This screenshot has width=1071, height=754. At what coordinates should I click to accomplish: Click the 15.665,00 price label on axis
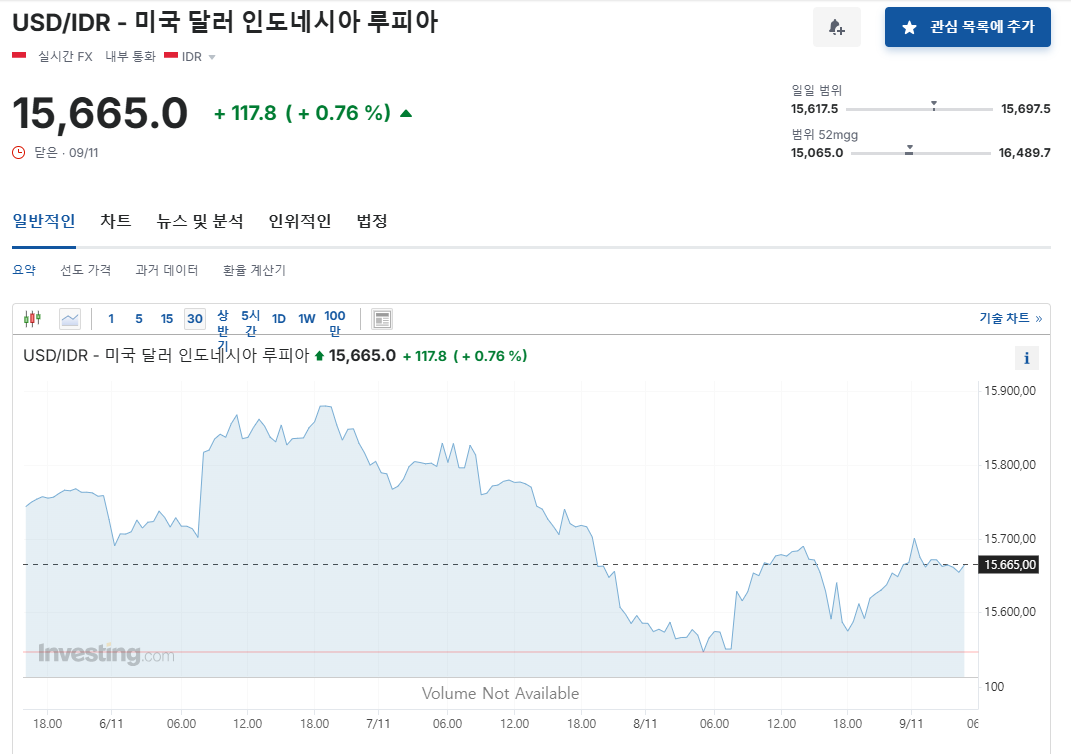tap(1010, 565)
